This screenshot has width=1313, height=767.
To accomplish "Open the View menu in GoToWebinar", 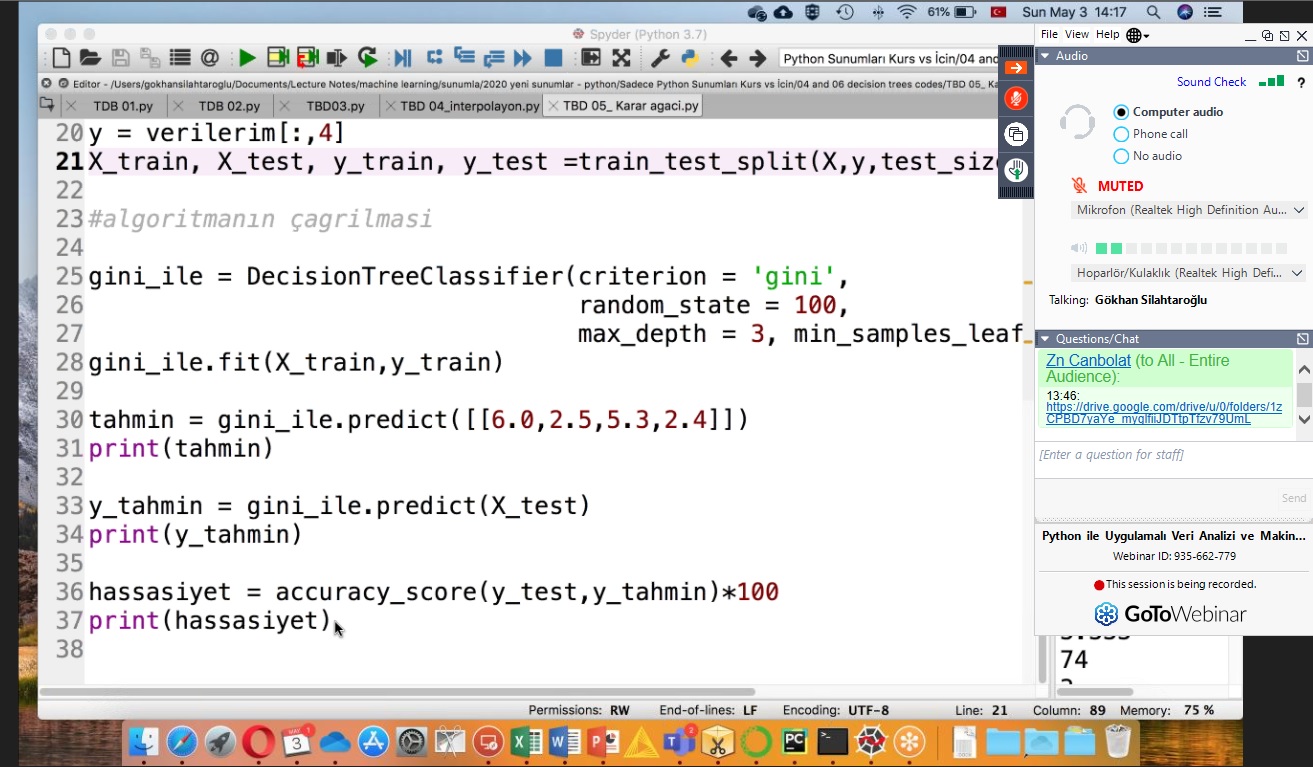I will tap(1077, 34).
